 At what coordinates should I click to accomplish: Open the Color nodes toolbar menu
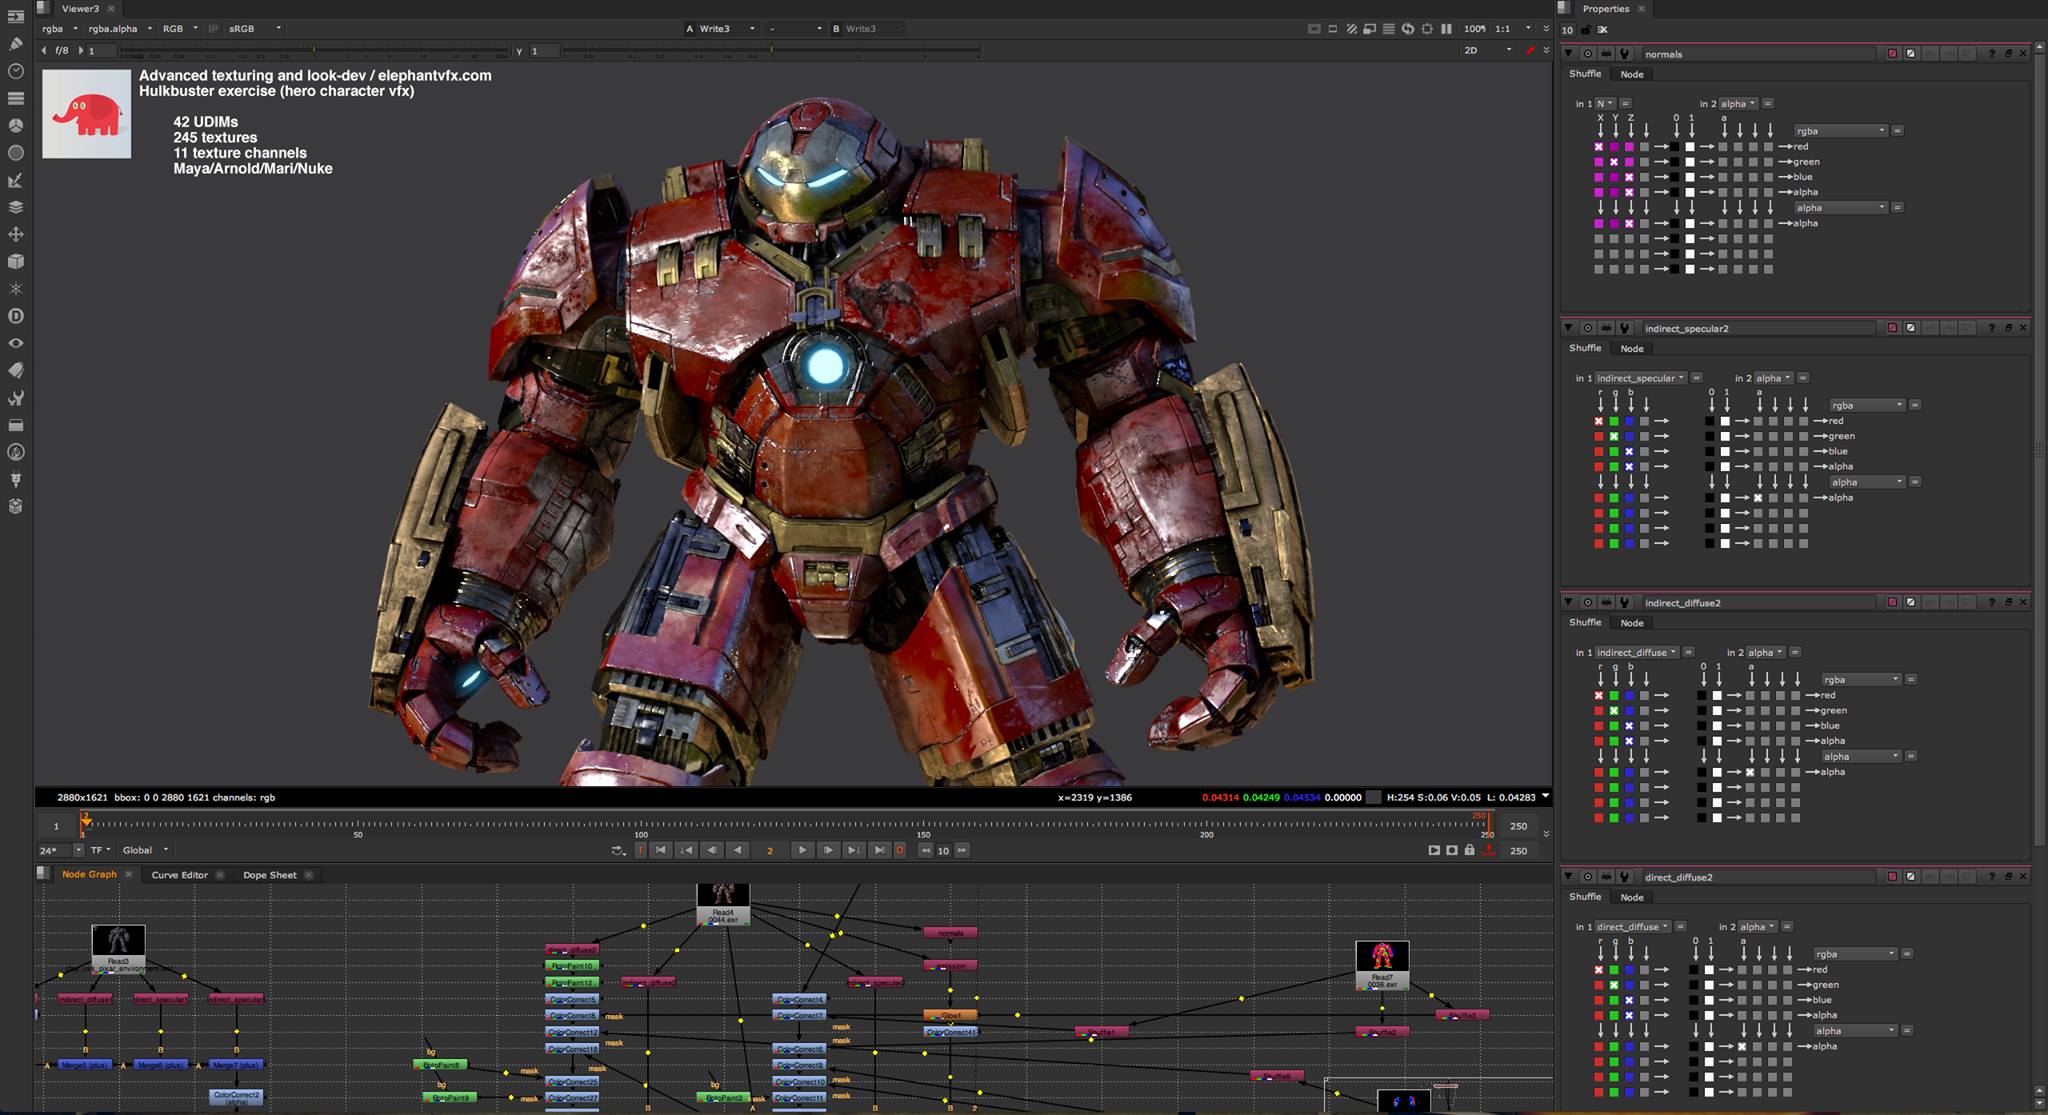15,126
